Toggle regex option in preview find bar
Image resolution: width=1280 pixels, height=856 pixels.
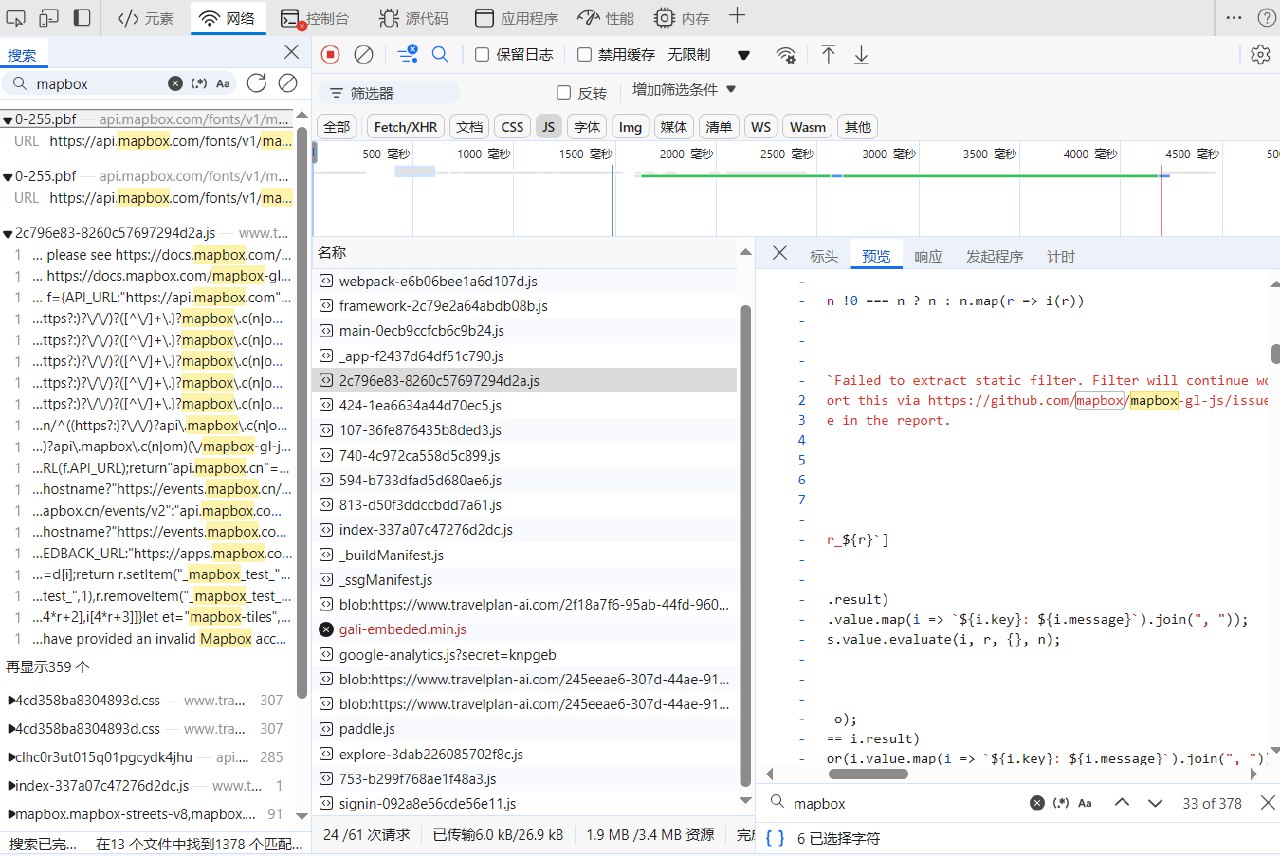coord(1061,803)
